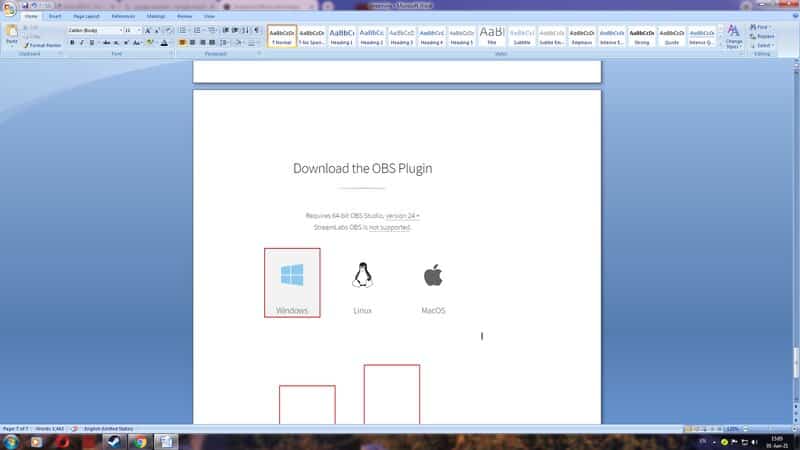
Task: Toggle Align Text Right
Action: tap(202, 43)
